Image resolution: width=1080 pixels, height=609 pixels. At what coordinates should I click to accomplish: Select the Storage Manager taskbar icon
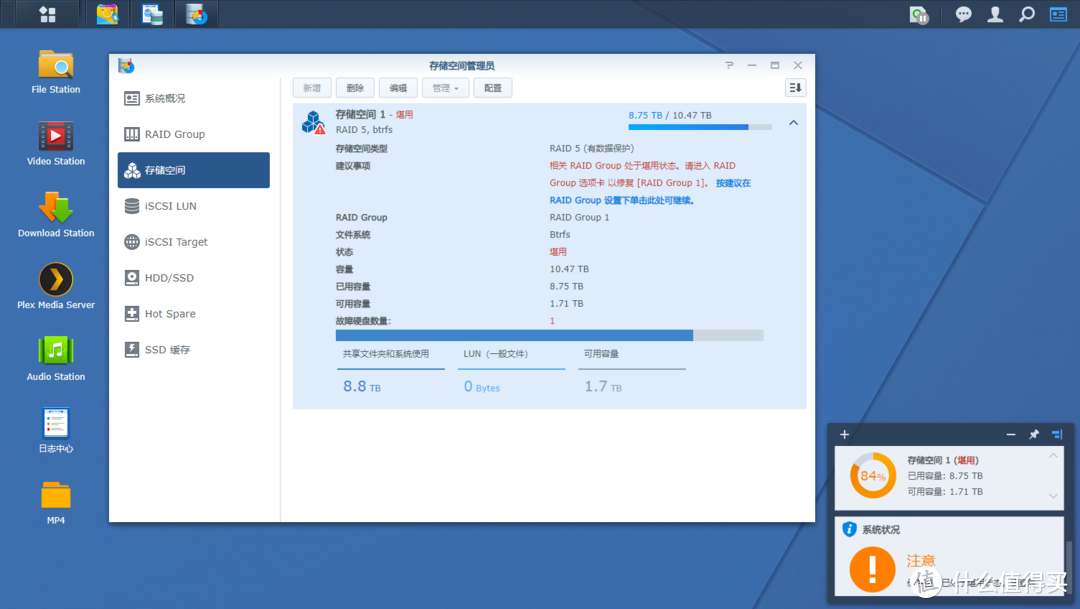coord(197,14)
